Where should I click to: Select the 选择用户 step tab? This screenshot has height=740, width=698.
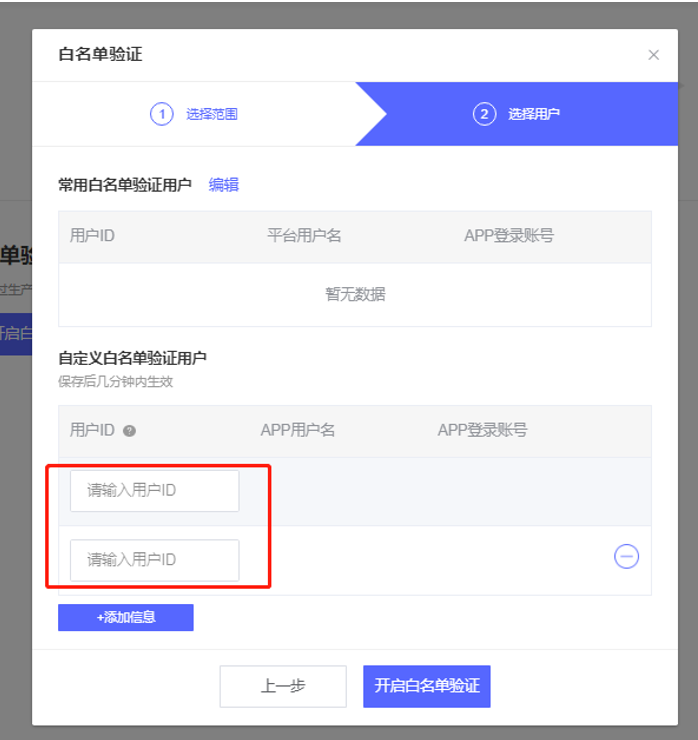(x=533, y=114)
